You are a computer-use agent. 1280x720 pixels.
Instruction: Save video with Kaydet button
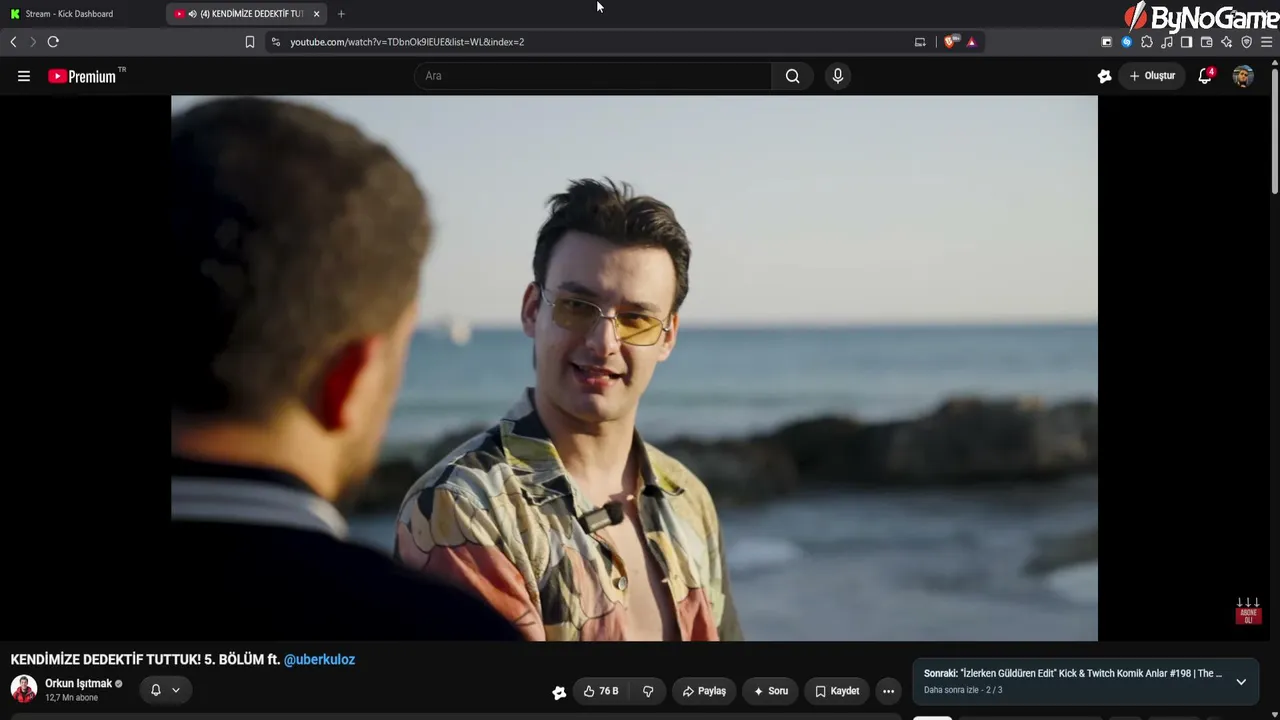coord(837,691)
